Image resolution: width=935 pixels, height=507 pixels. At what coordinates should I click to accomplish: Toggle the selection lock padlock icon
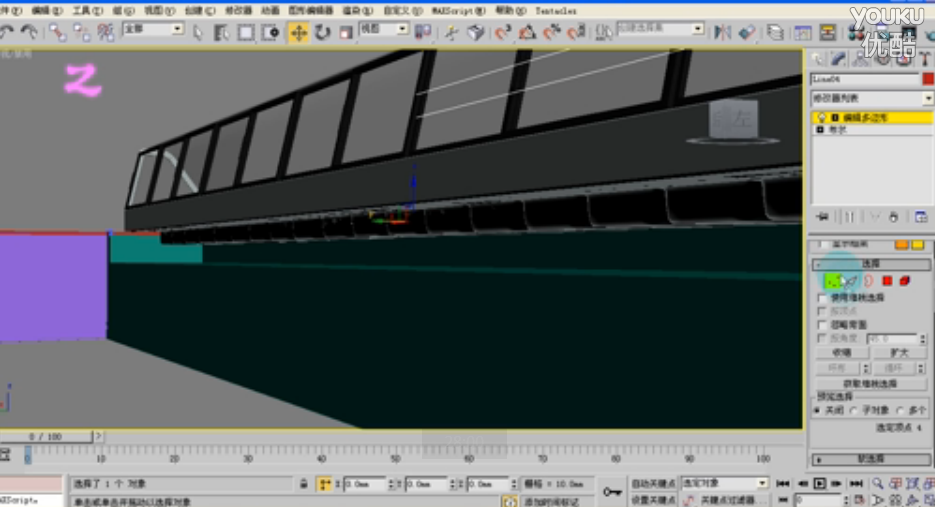[304, 484]
